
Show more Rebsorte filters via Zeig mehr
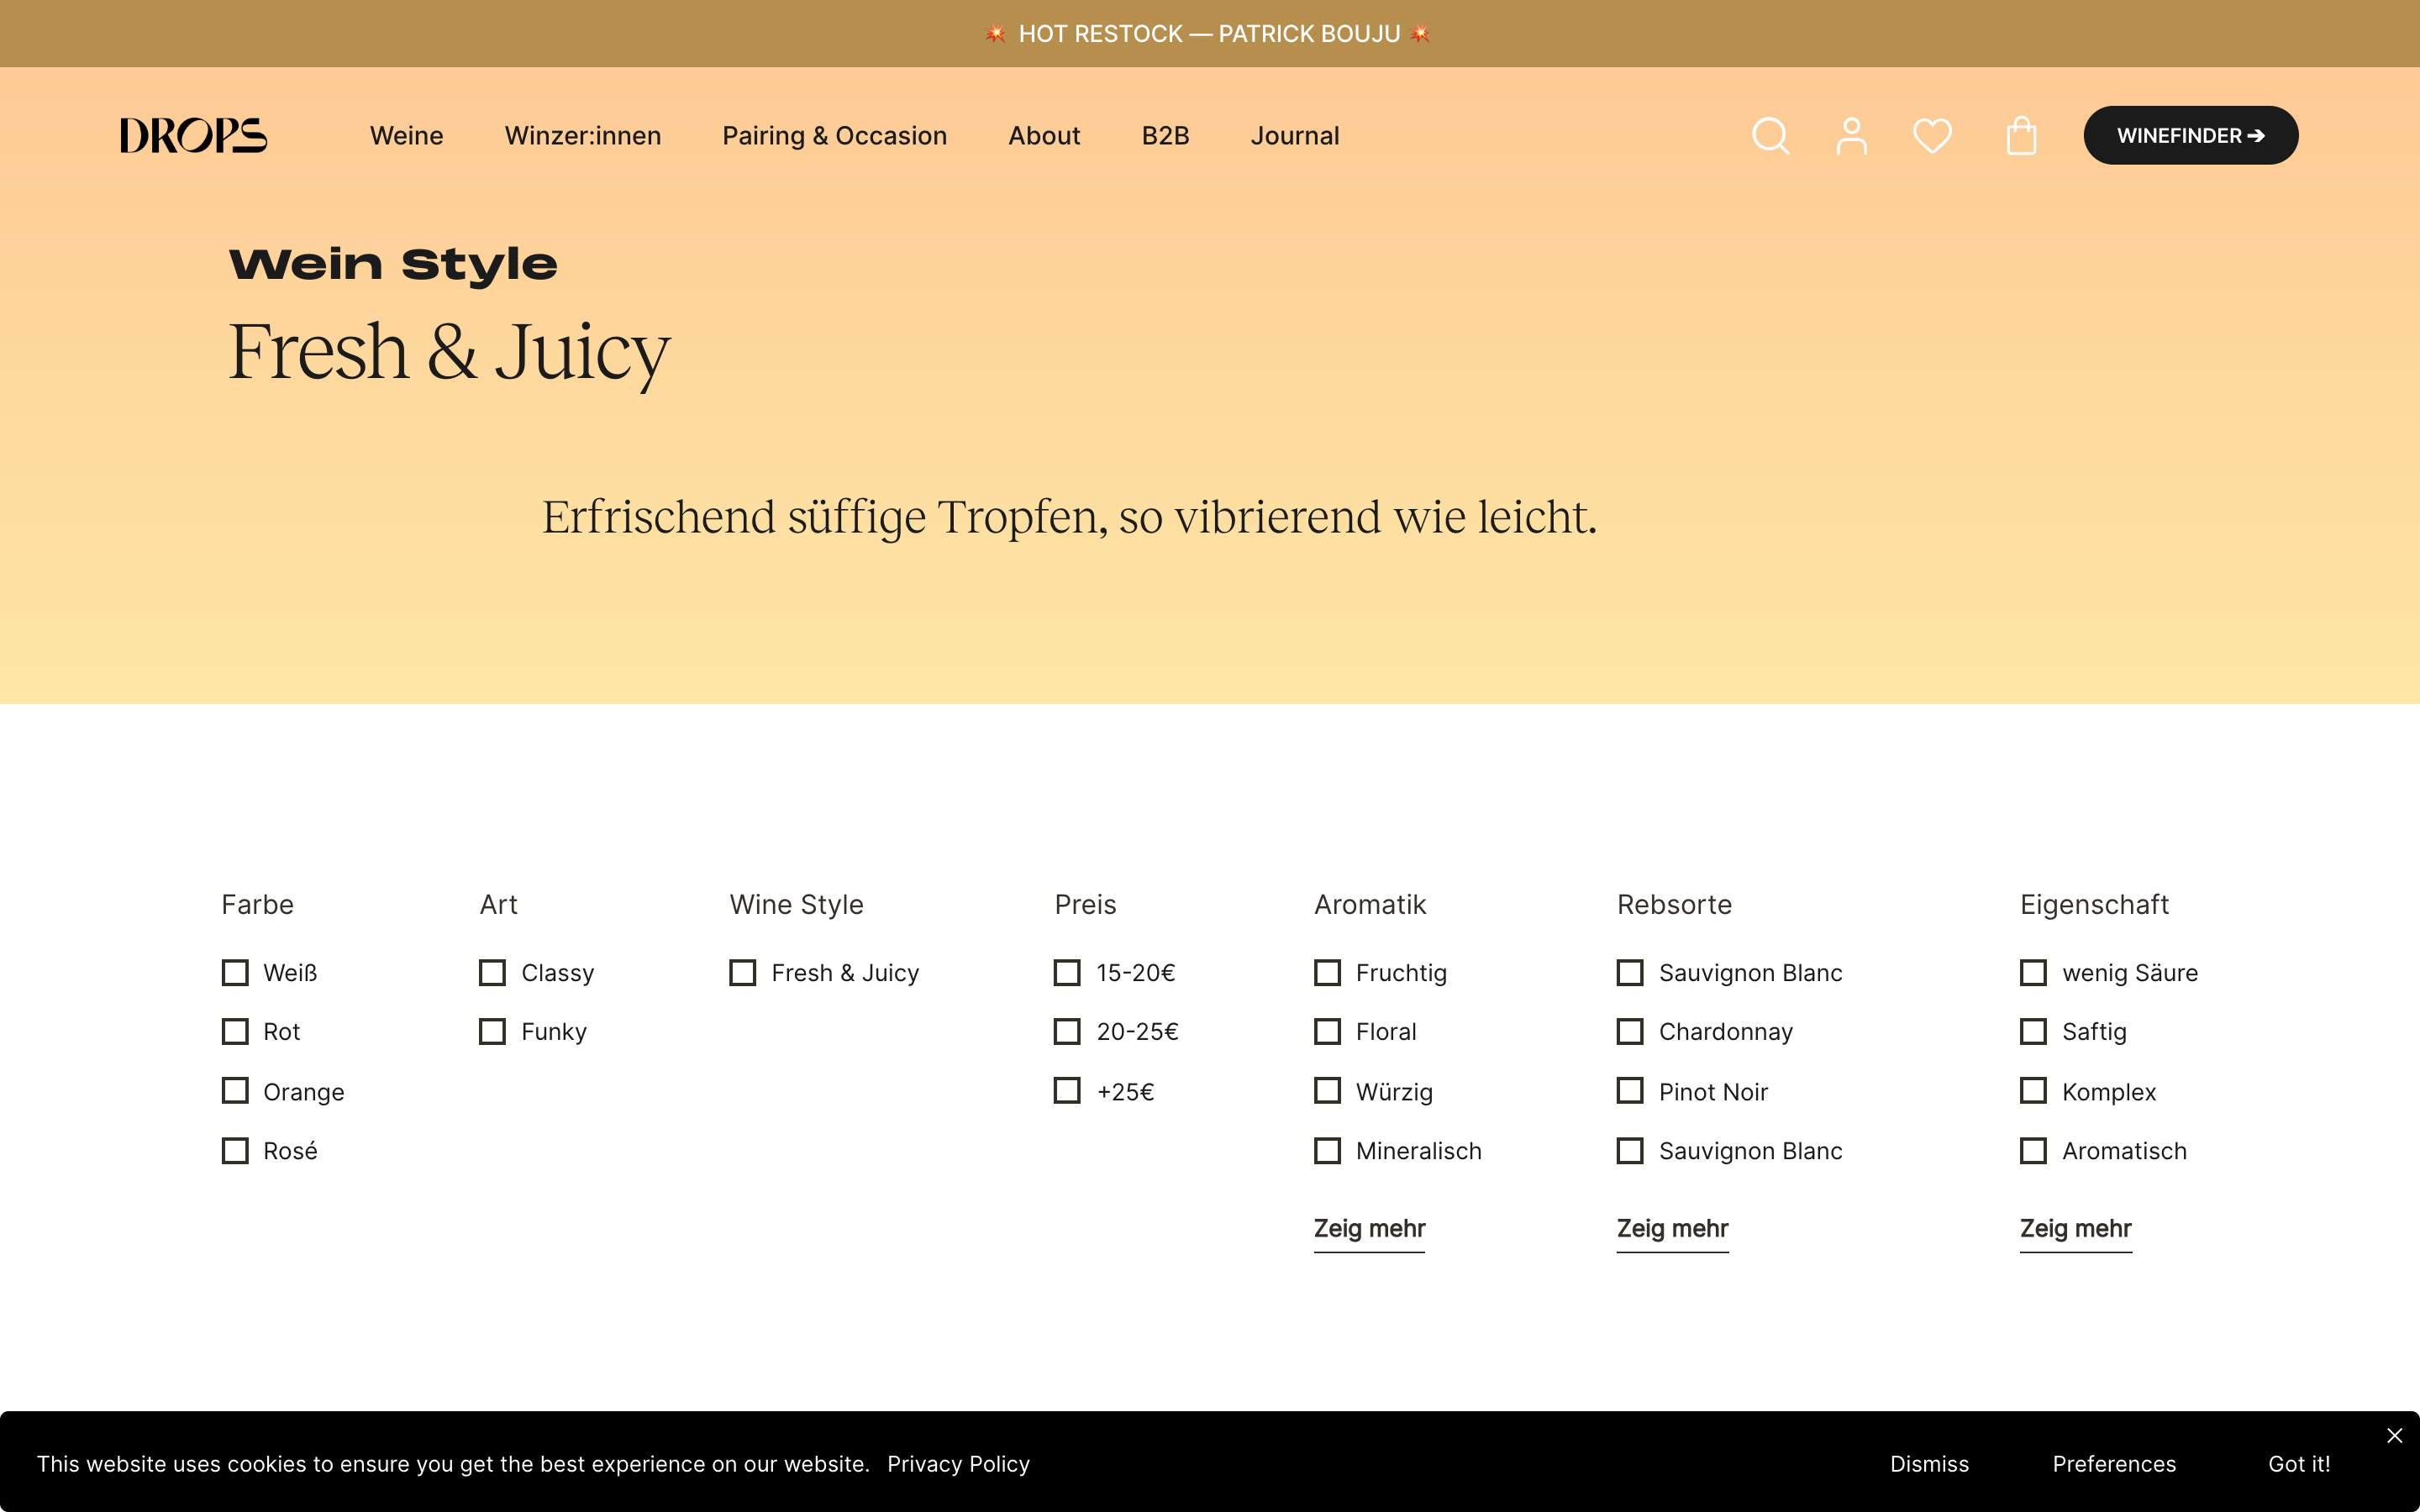[1671, 1229]
